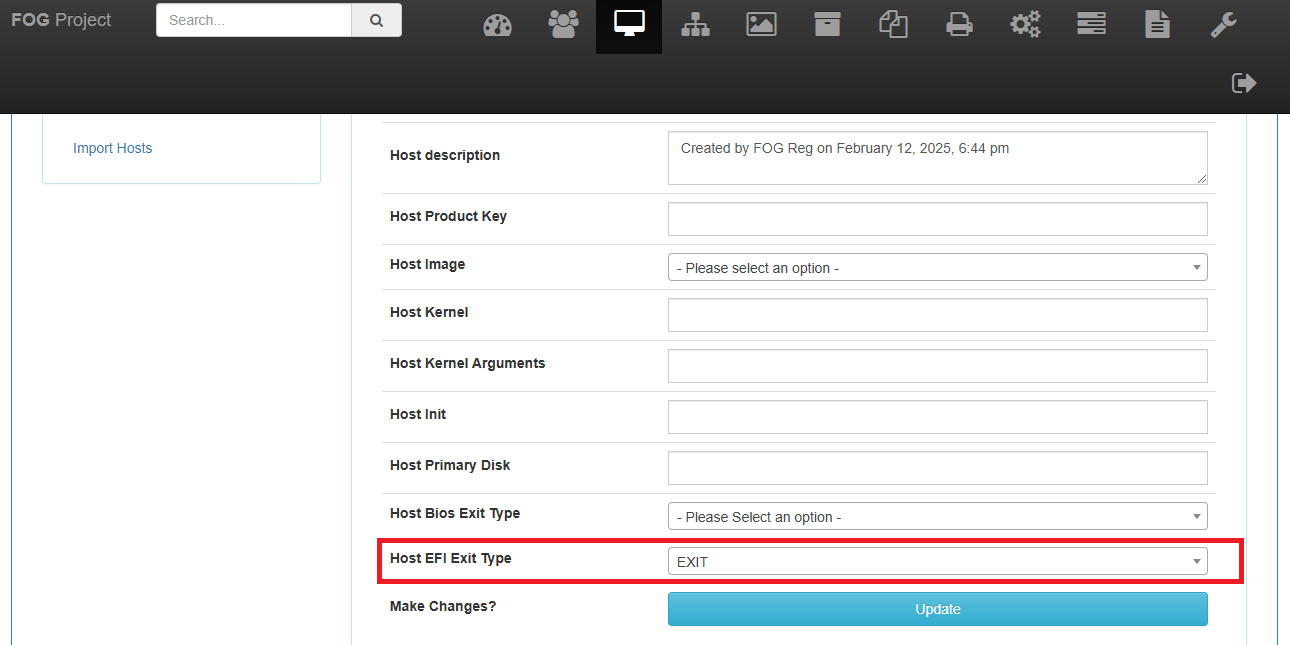
Task: Open the Host EFI Exit Type dropdown
Action: coord(937,562)
